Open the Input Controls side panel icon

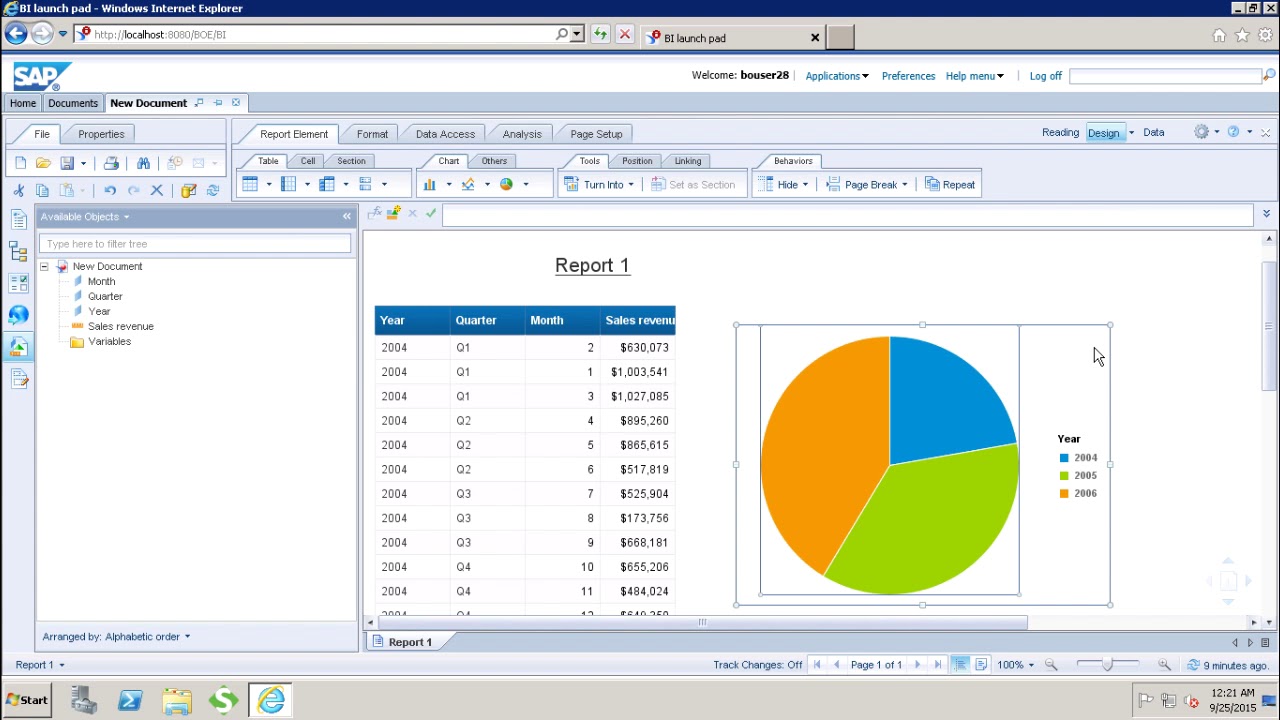pos(18,284)
